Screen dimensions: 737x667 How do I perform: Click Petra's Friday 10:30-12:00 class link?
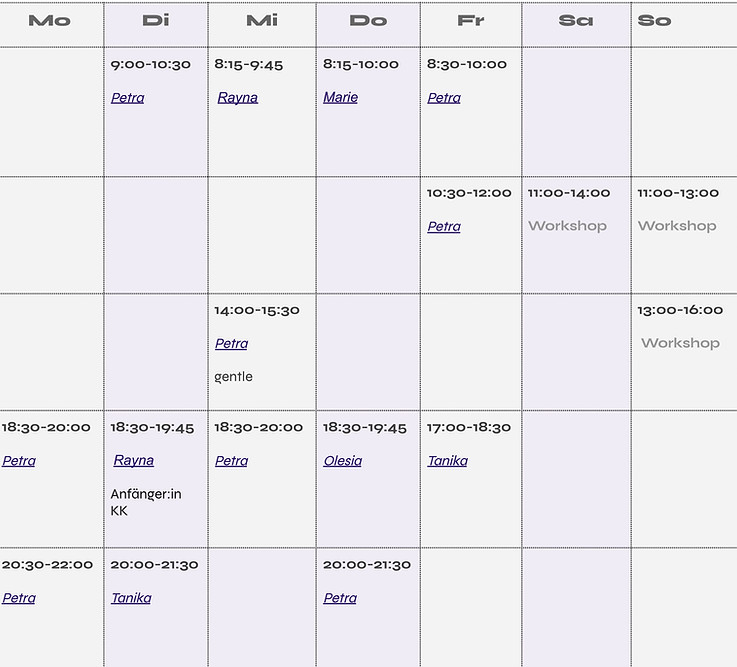pos(444,227)
